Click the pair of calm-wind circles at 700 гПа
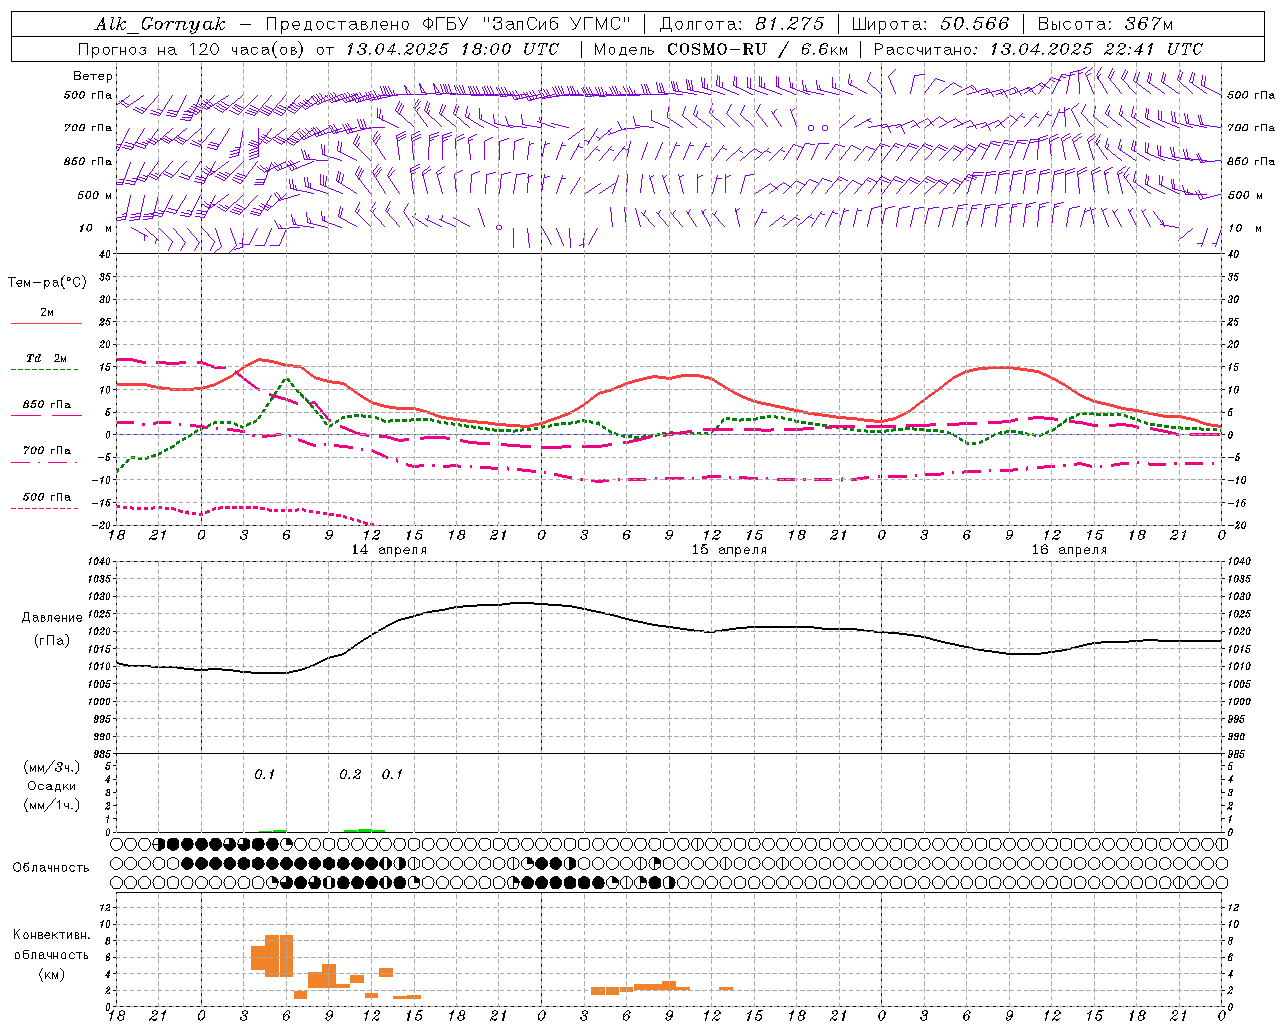 [x=818, y=128]
